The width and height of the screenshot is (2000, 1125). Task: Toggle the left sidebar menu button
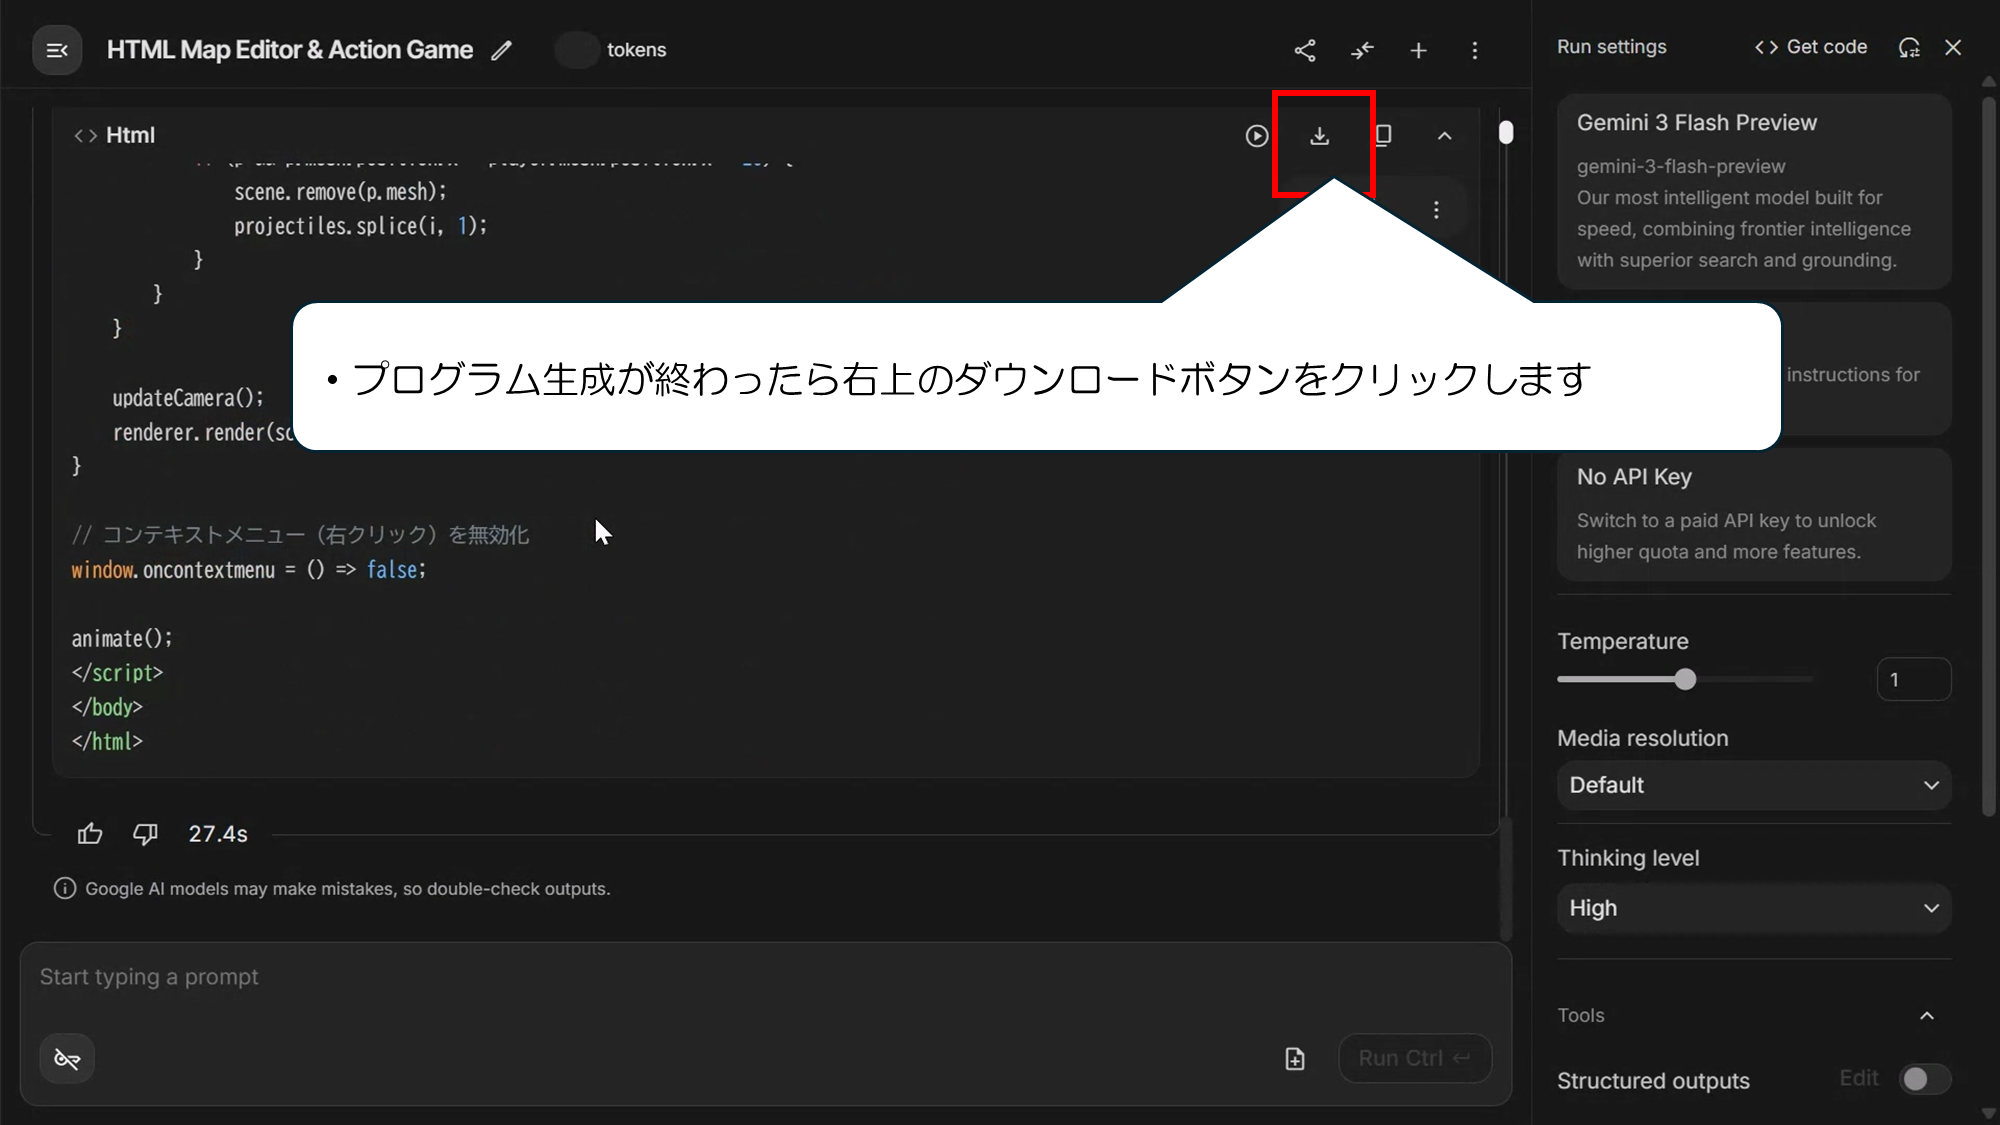(57, 50)
